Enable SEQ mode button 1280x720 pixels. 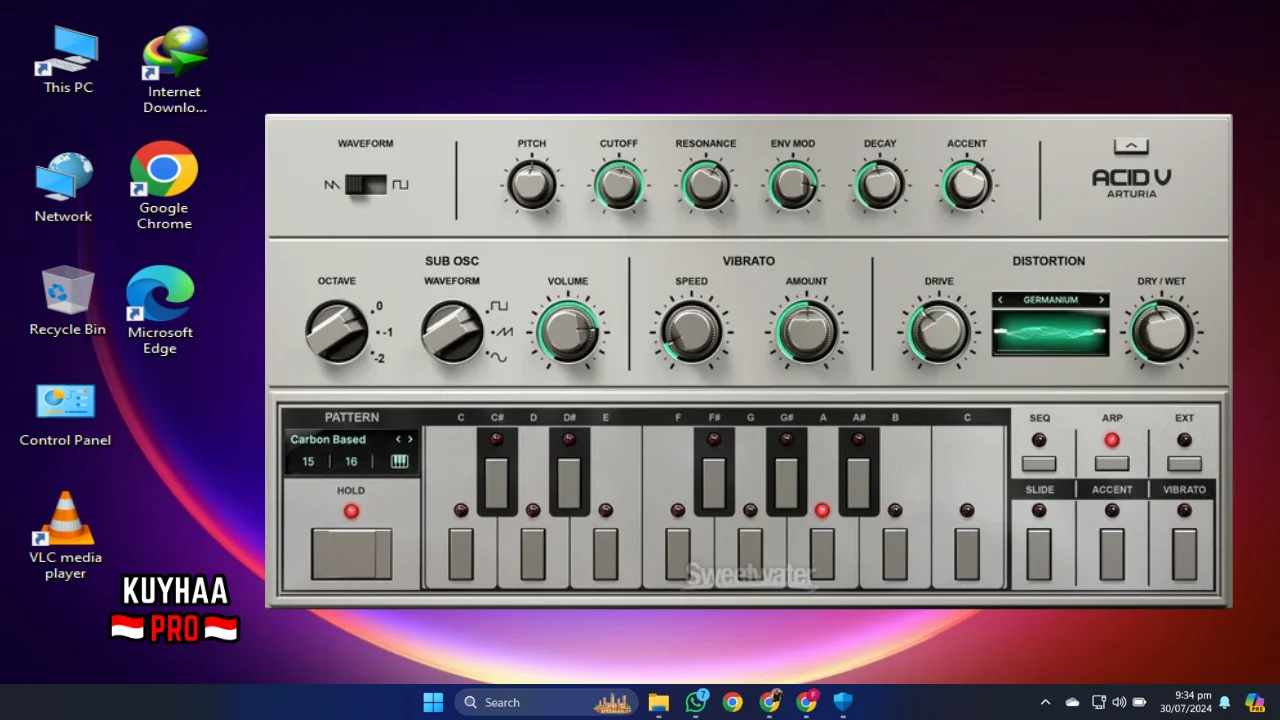pyautogui.click(x=1039, y=464)
